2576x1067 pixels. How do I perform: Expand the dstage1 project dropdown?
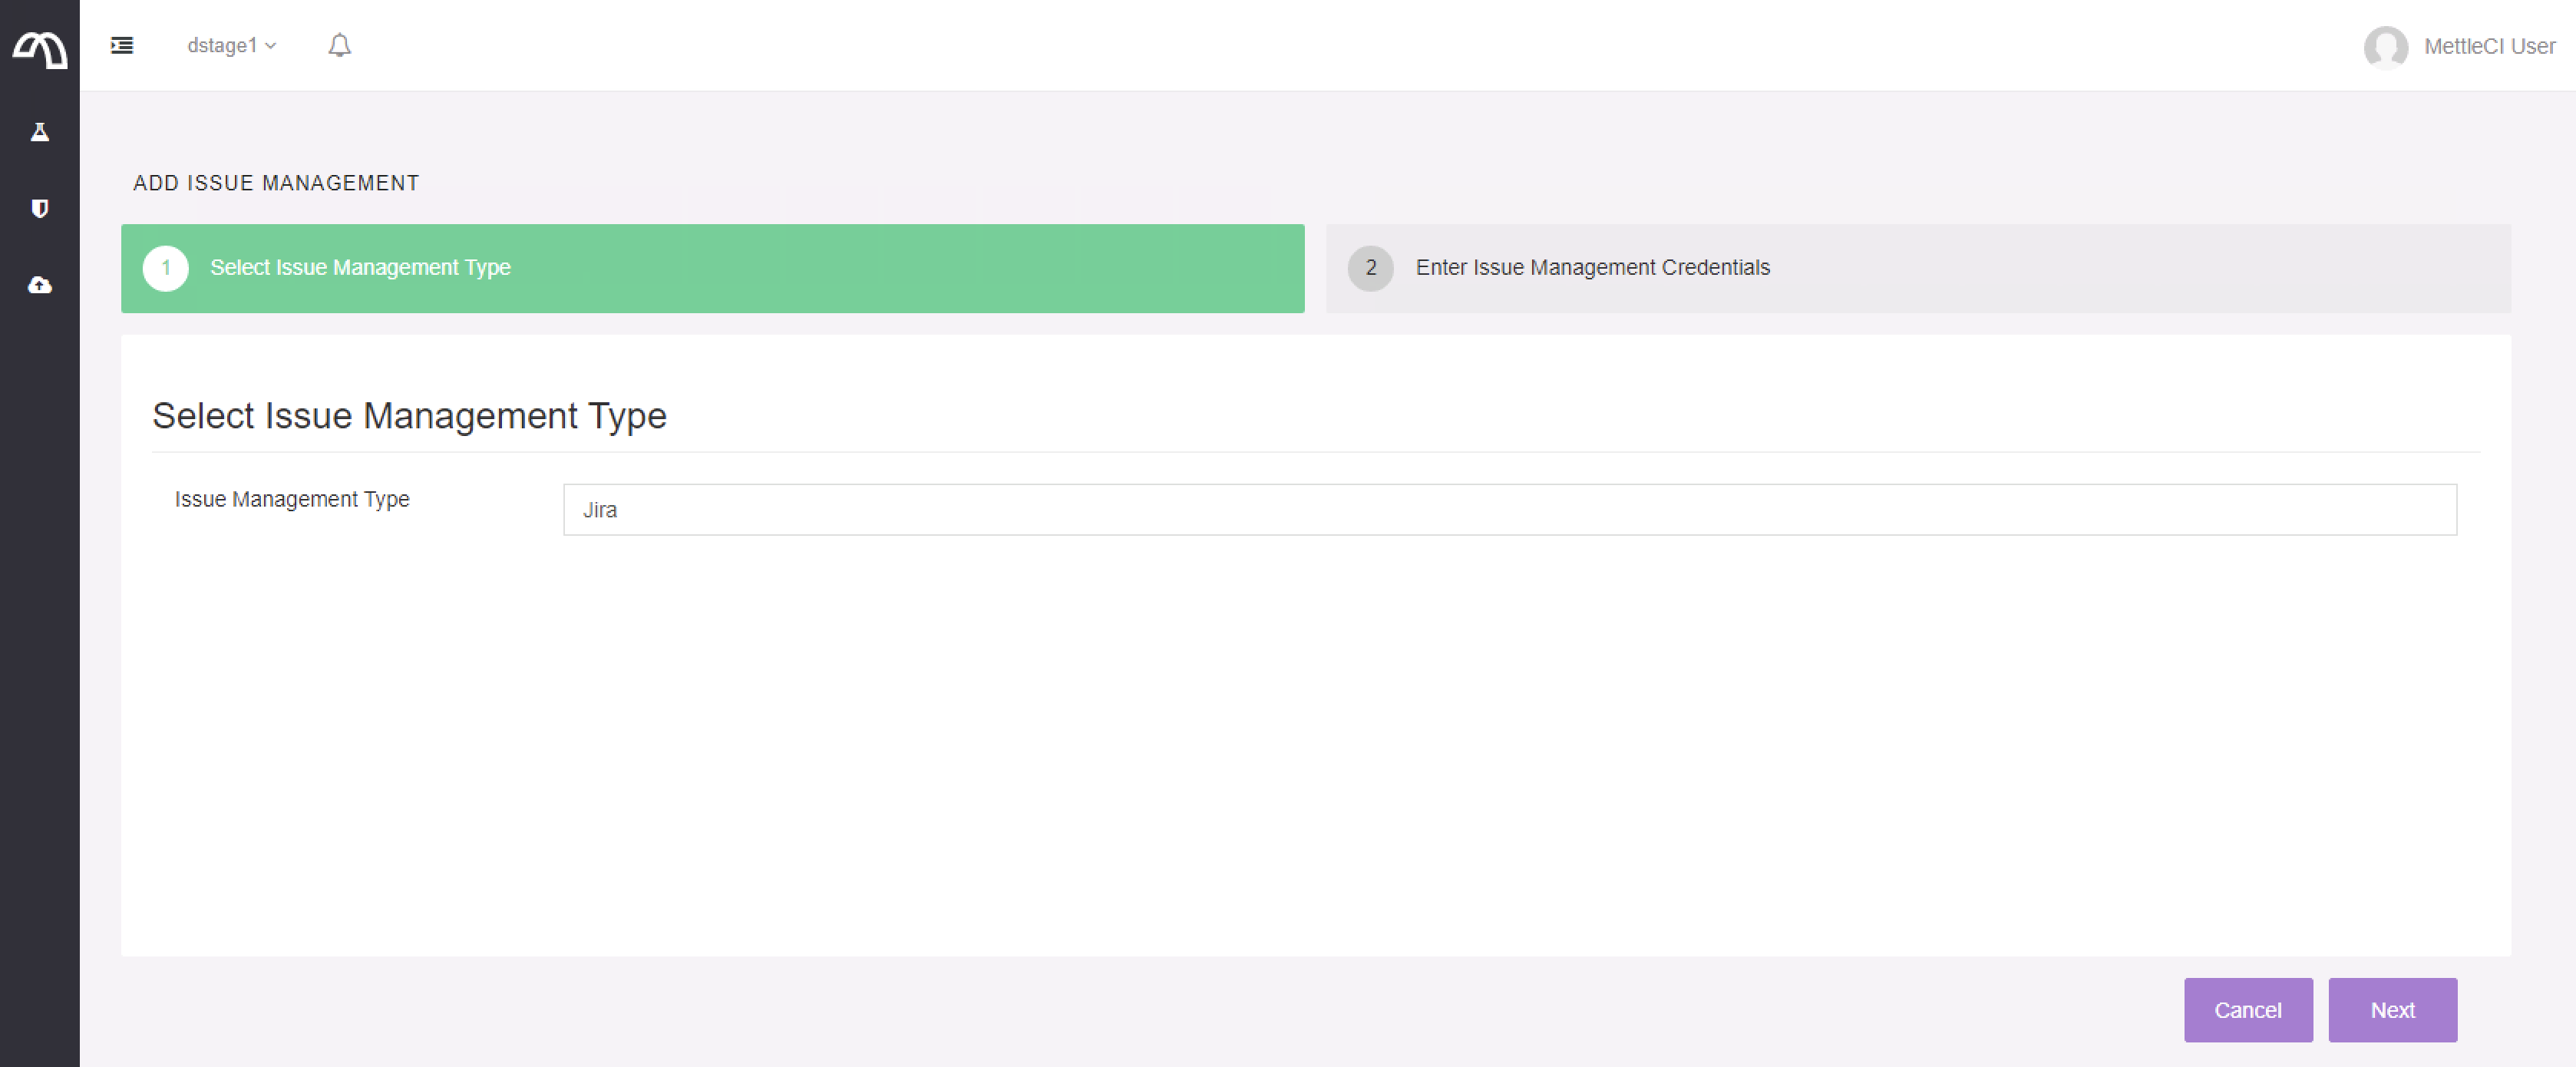222,46
